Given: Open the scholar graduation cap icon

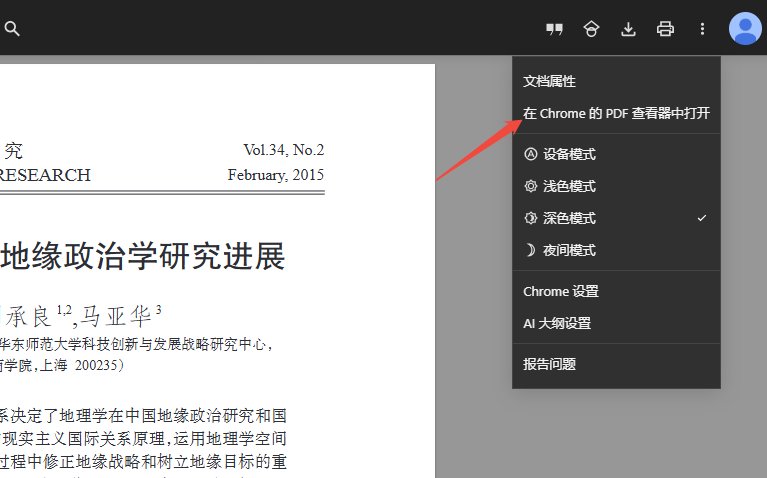Looking at the screenshot, I should click(591, 29).
